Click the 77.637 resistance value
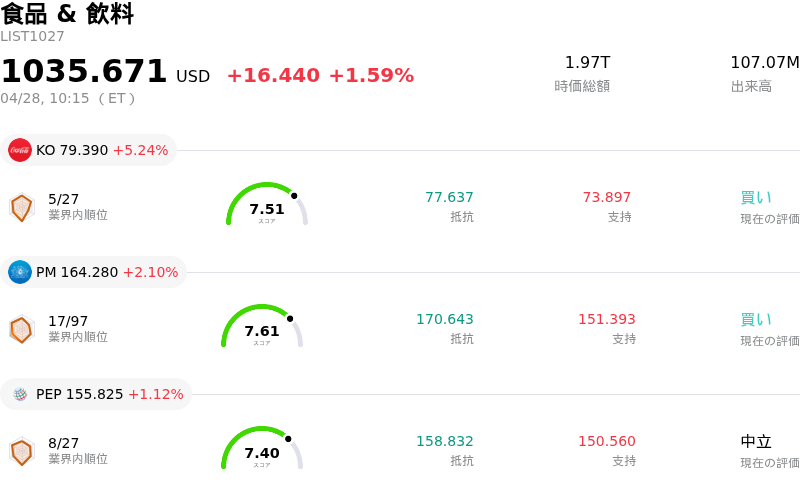Viewport: 800px width, 488px height. click(449, 198)
